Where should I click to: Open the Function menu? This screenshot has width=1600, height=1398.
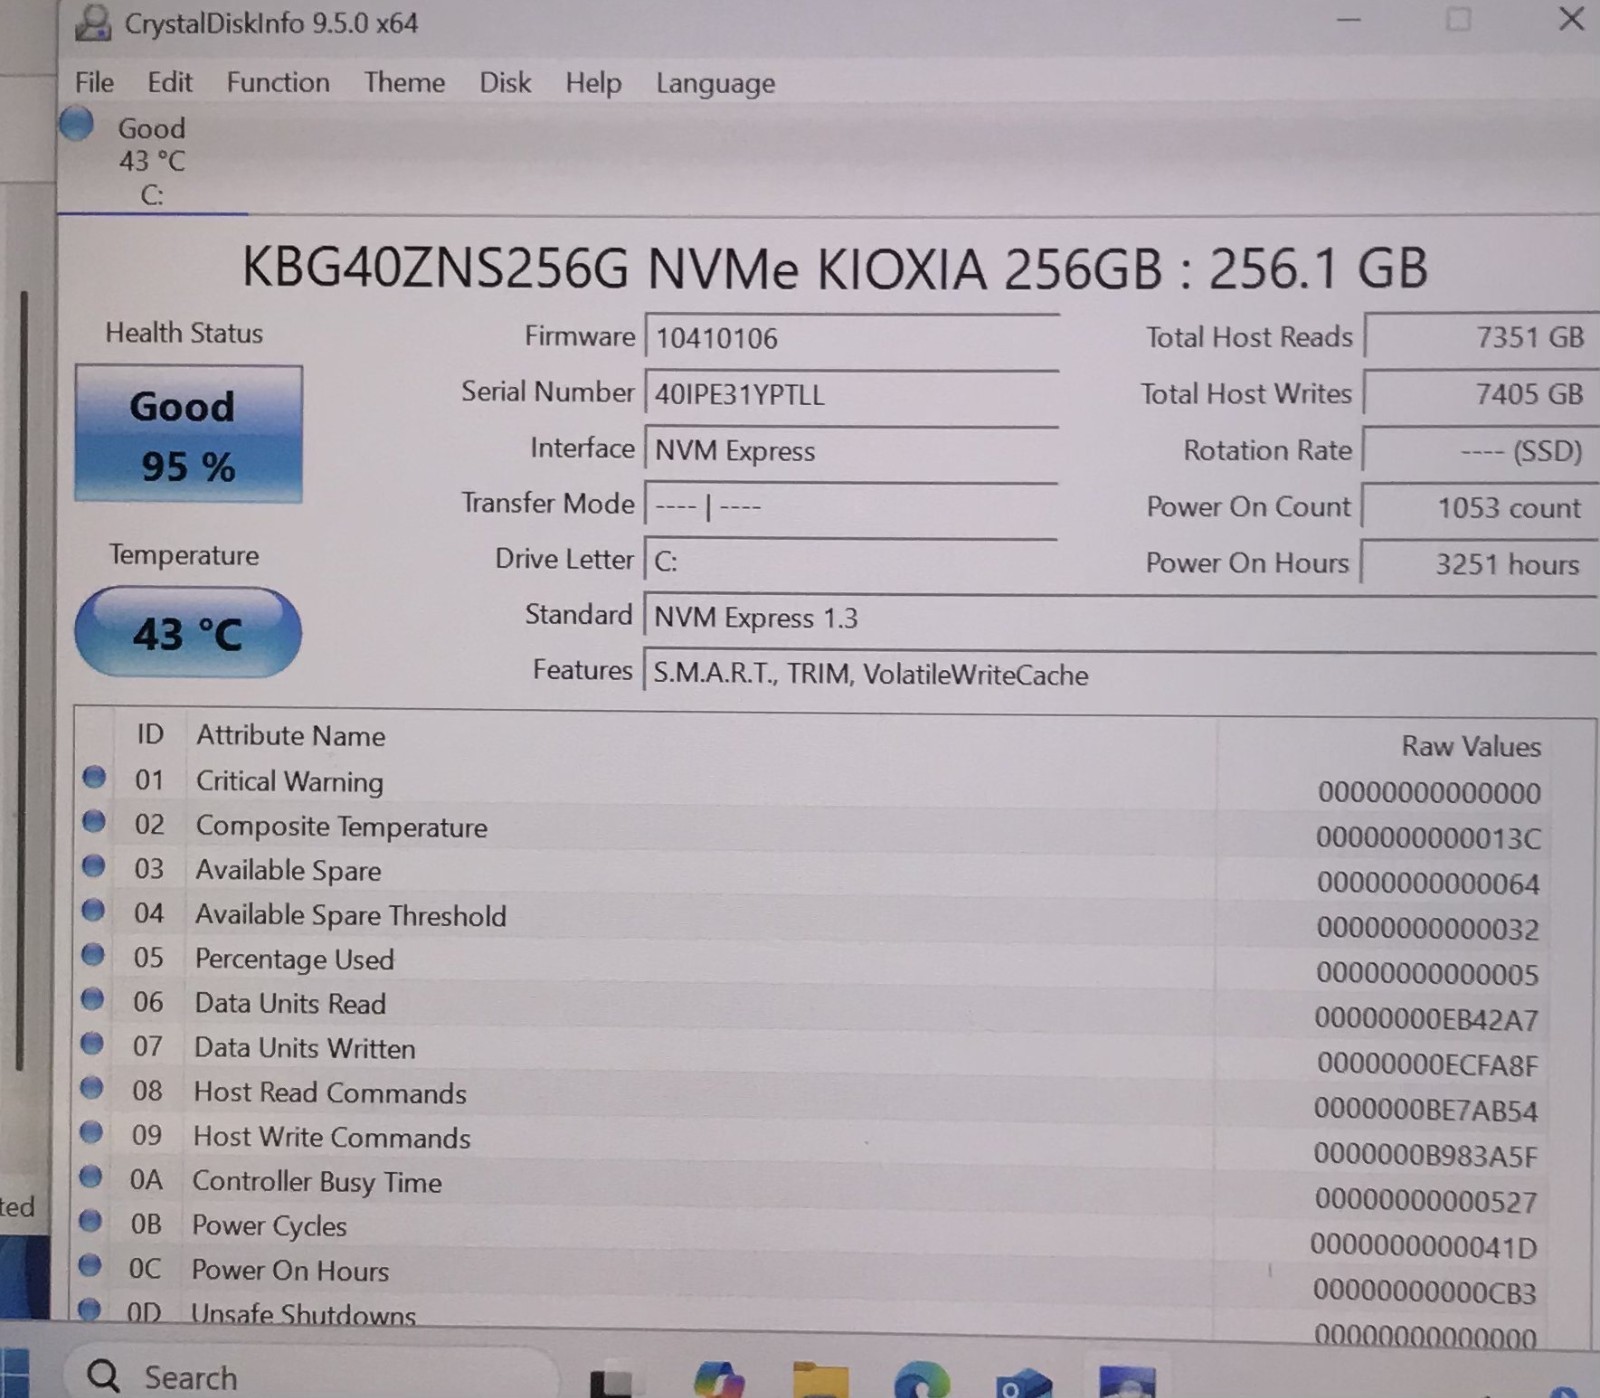click(278, 82)
